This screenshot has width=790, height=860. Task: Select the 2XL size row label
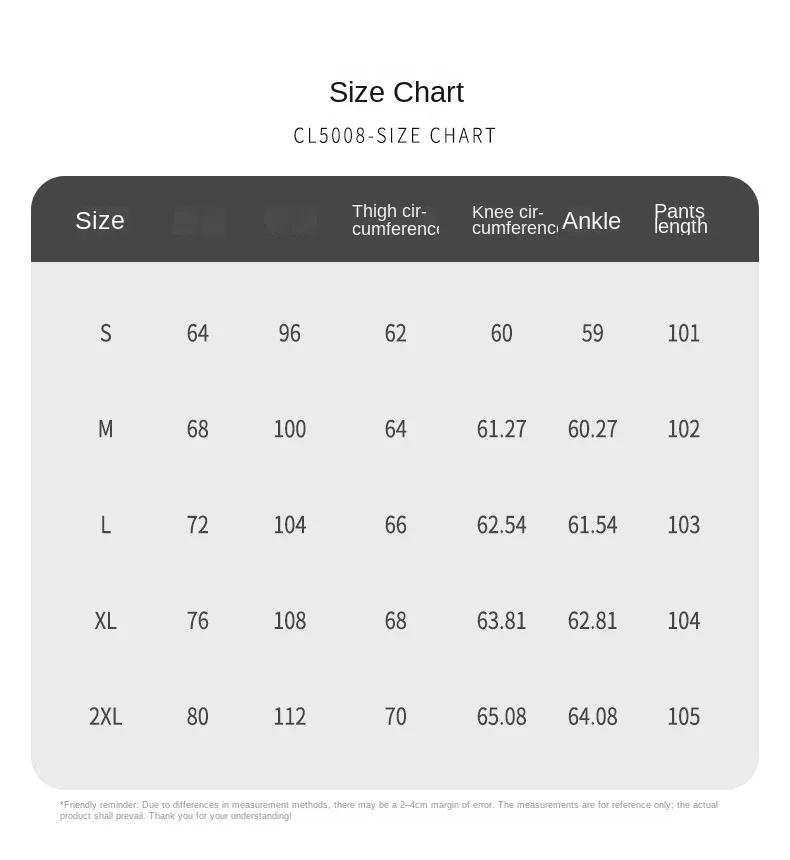pos(105,716)
